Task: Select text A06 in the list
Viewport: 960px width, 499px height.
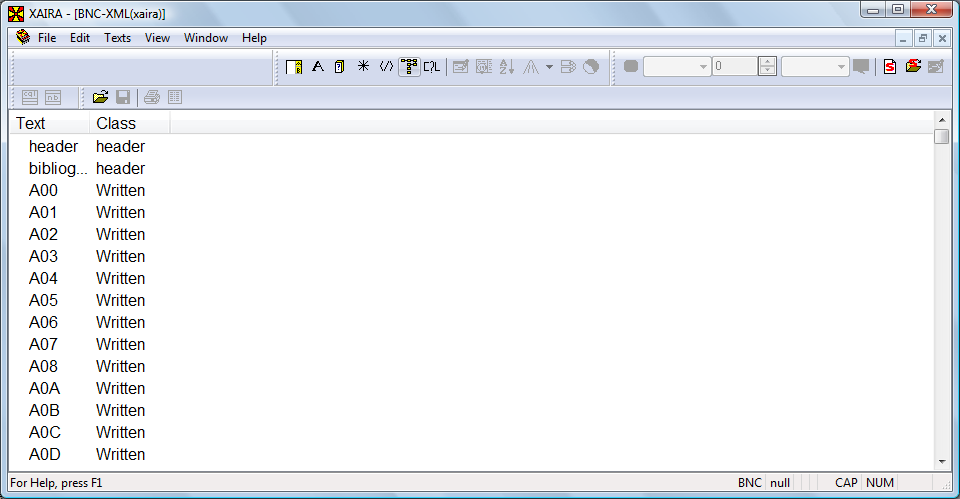Action: coord(43,323)
